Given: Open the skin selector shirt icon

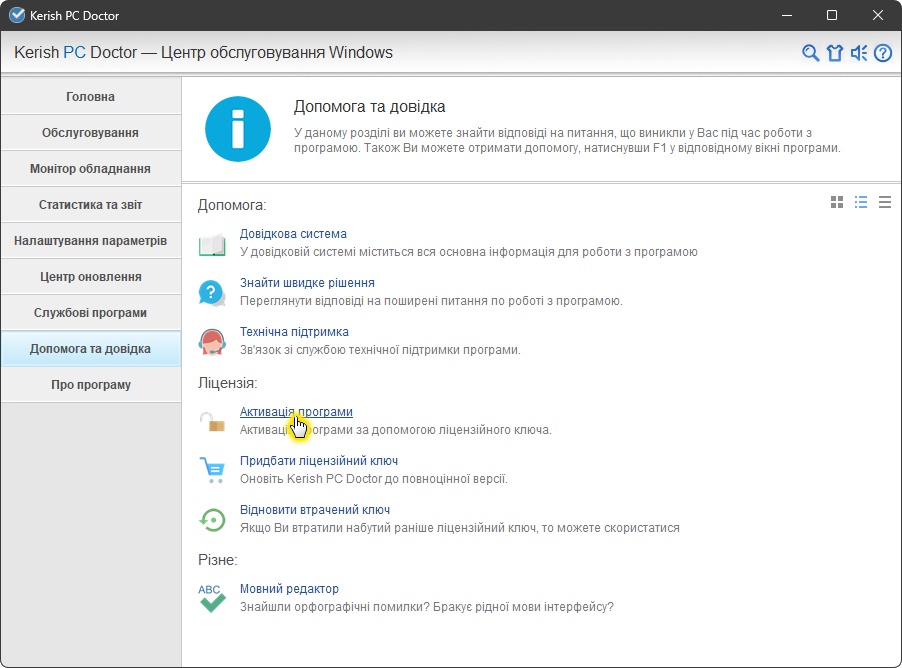Looking at the screenshot, I should (x=835, y=53).
